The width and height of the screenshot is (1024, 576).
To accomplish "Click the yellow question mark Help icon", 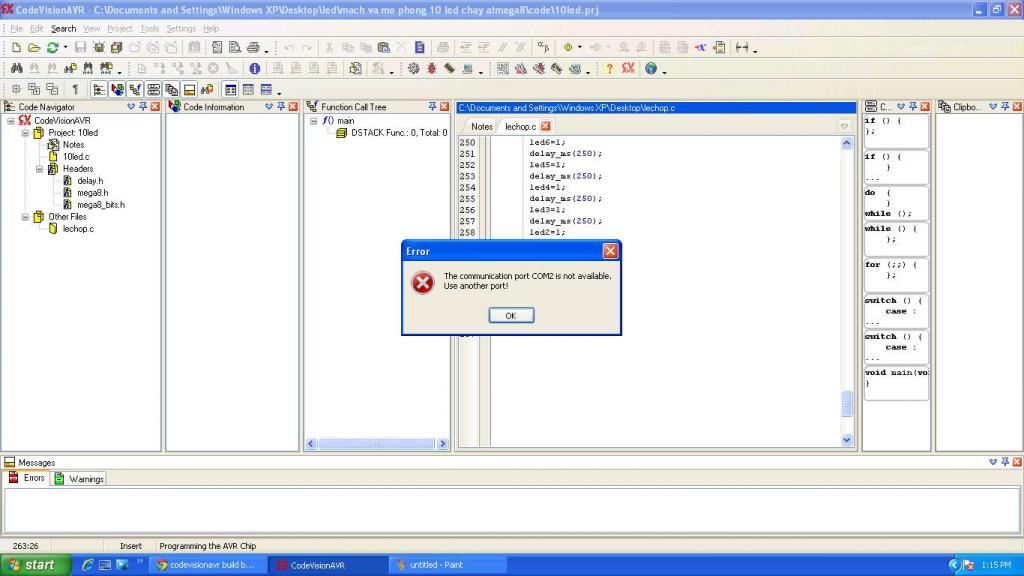I will 609,69.
